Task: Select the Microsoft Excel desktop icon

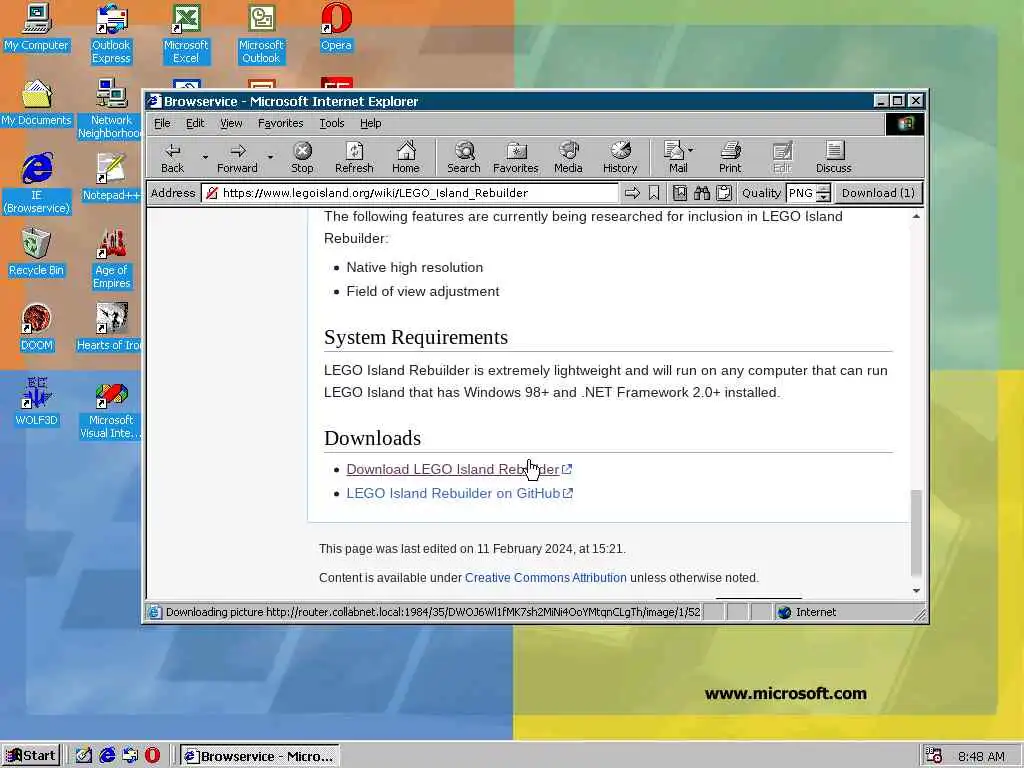Action: [186, 34]
